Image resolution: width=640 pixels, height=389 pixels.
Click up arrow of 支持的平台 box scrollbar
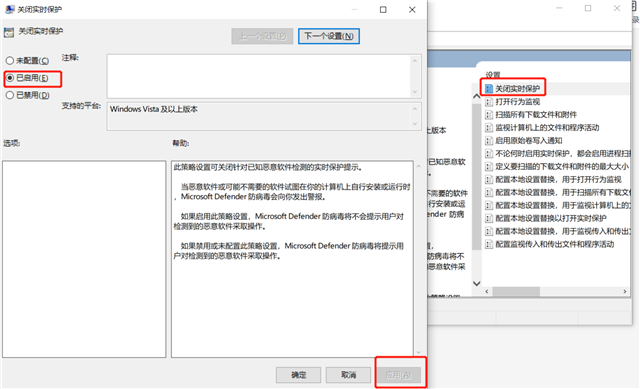[x=415, y=109]
